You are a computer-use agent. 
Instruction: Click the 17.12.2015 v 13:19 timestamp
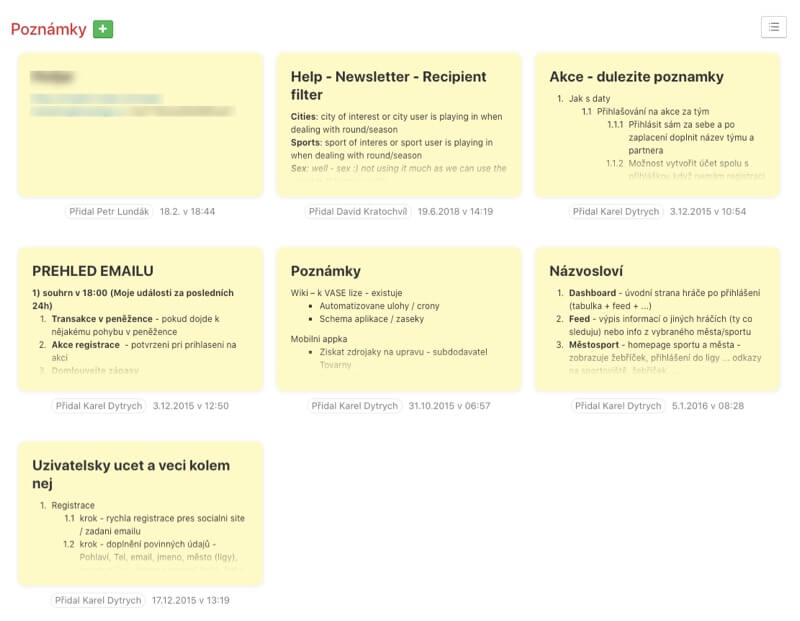tap(190, 600)
